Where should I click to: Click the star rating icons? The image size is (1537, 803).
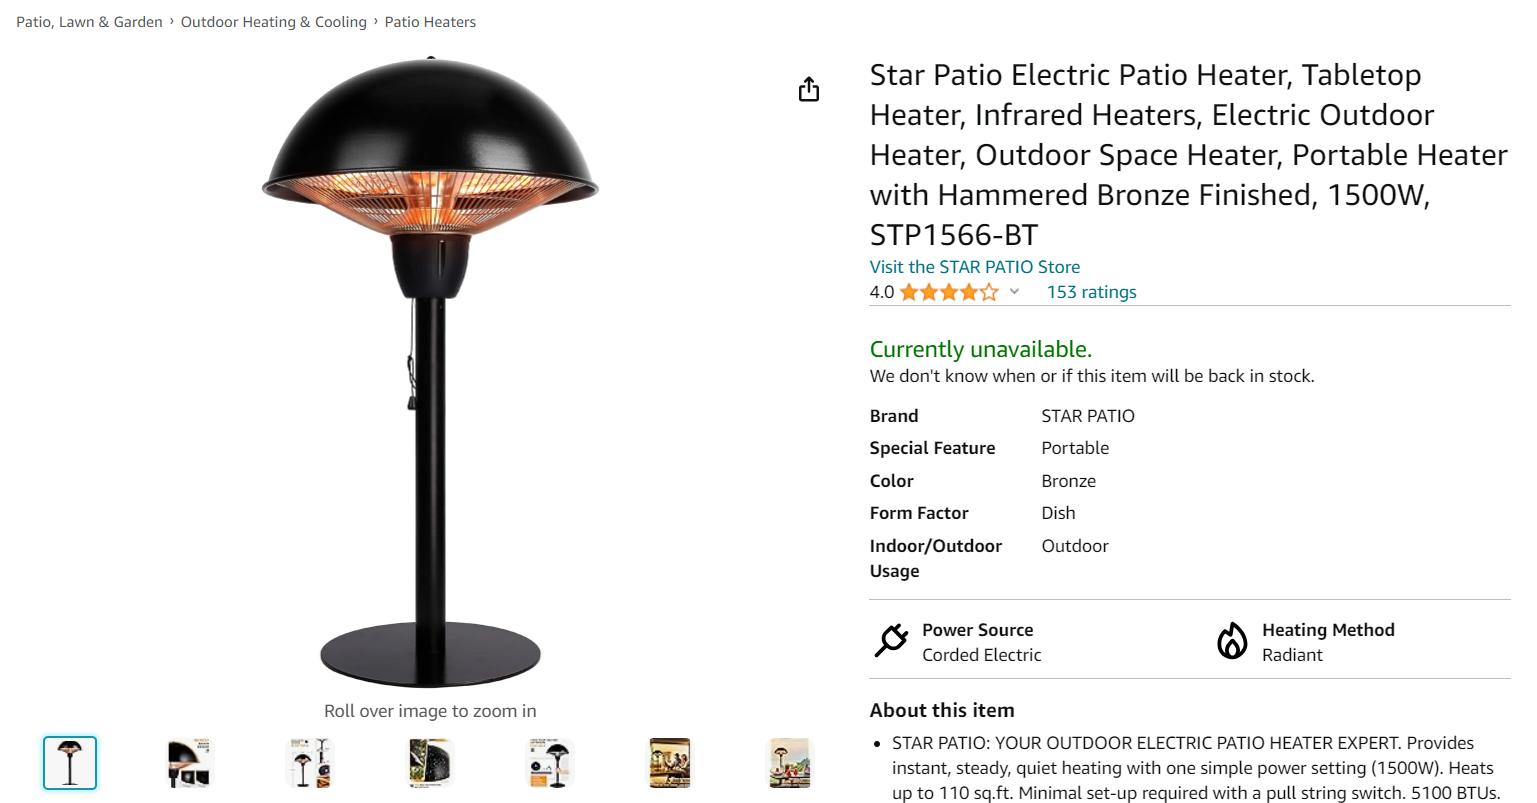pyautogui.click(x=948, y=292)
